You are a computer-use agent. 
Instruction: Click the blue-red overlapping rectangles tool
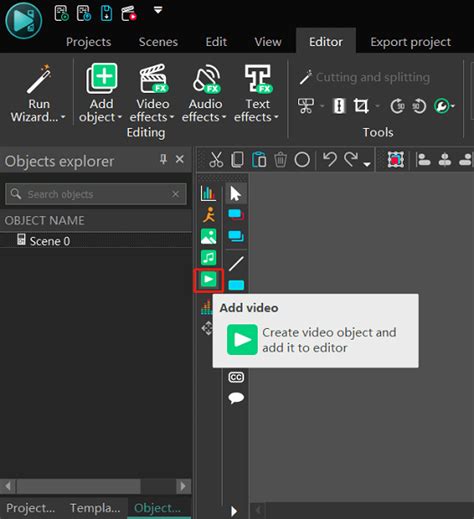pos(236,215)
